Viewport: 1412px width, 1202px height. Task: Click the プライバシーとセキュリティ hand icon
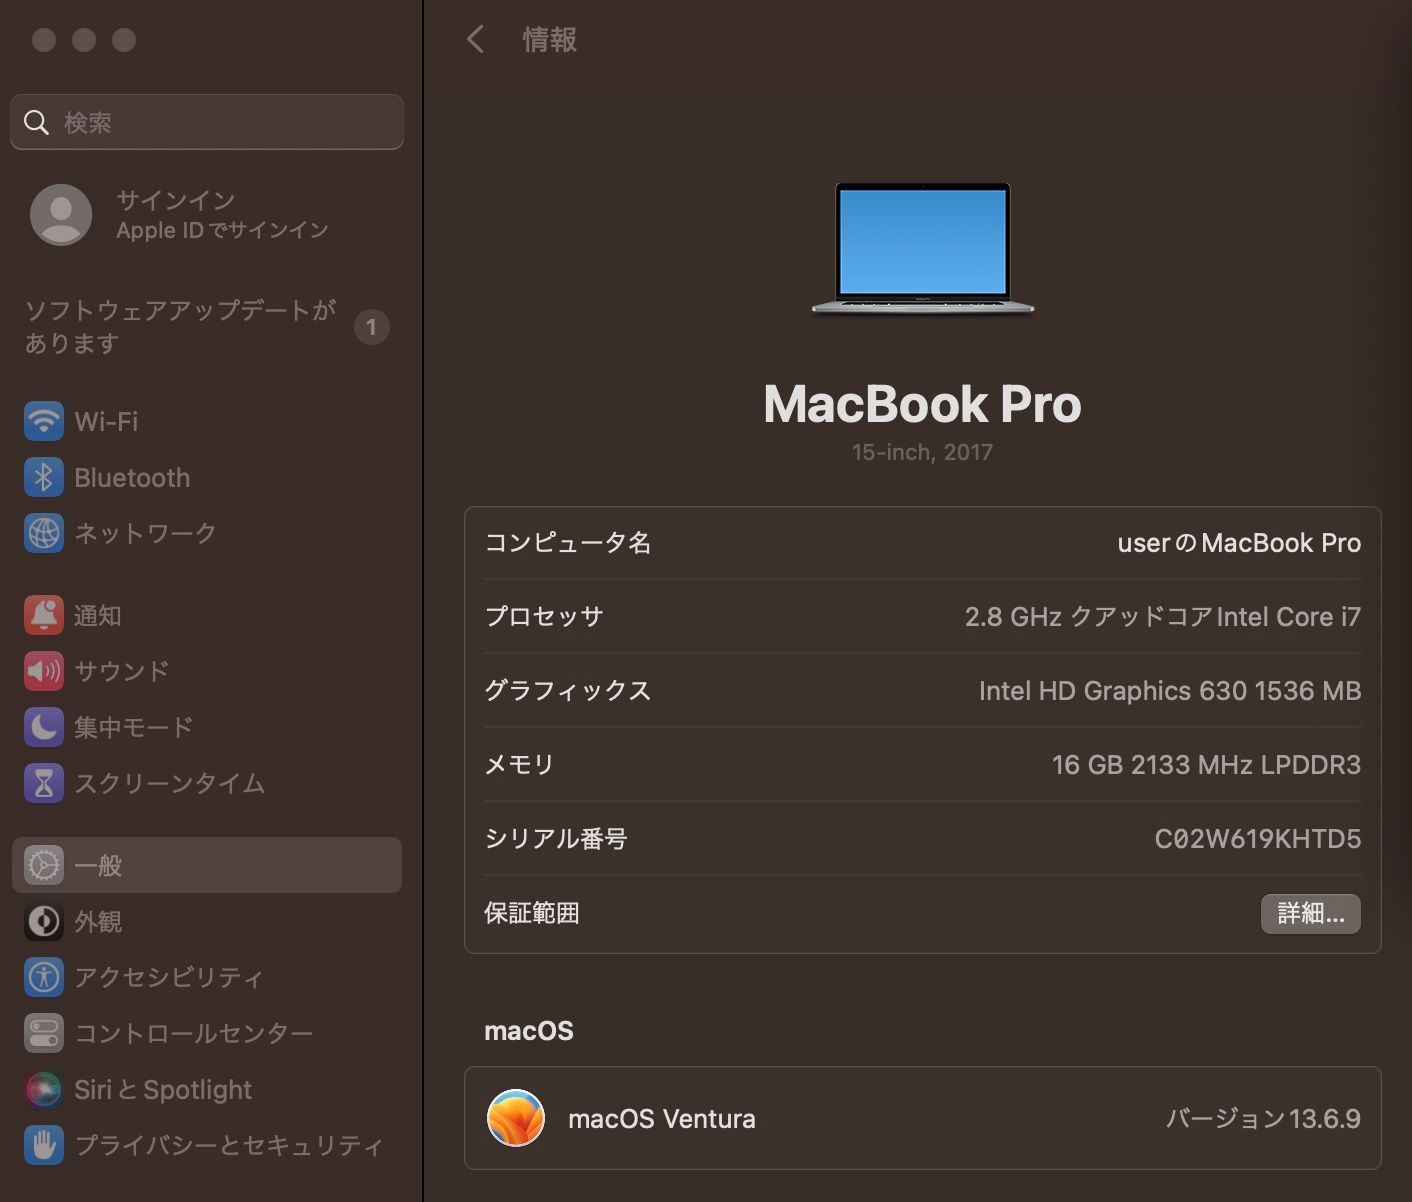tap(43, 1145)
